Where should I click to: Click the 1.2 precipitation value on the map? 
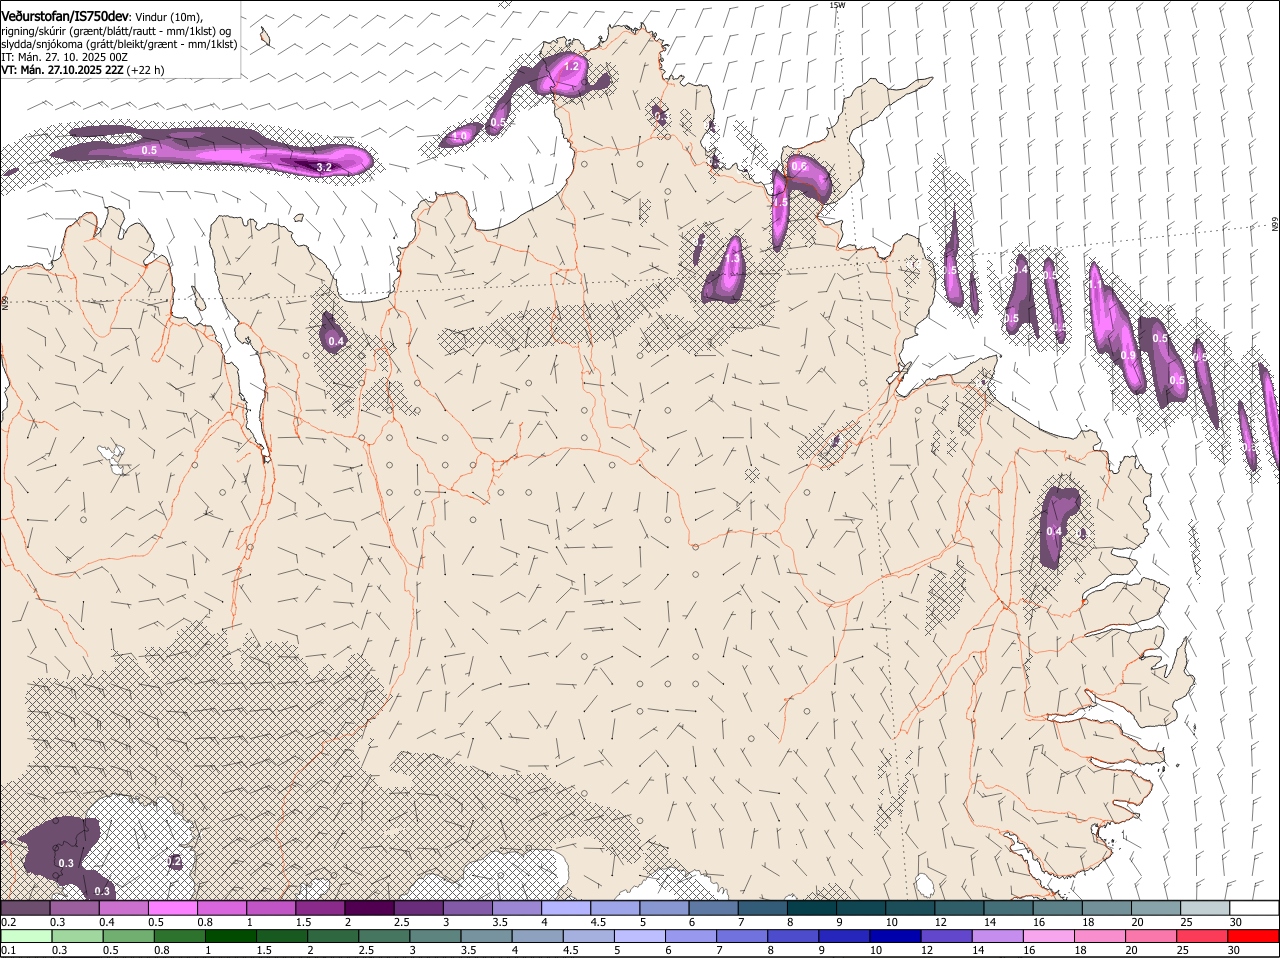point(572,66)
